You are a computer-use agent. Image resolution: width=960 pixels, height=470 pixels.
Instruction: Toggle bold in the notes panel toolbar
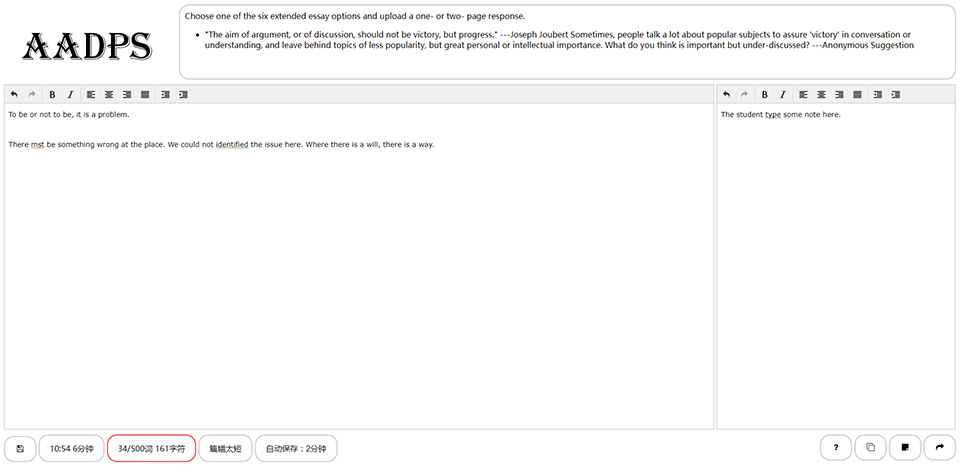765,95
